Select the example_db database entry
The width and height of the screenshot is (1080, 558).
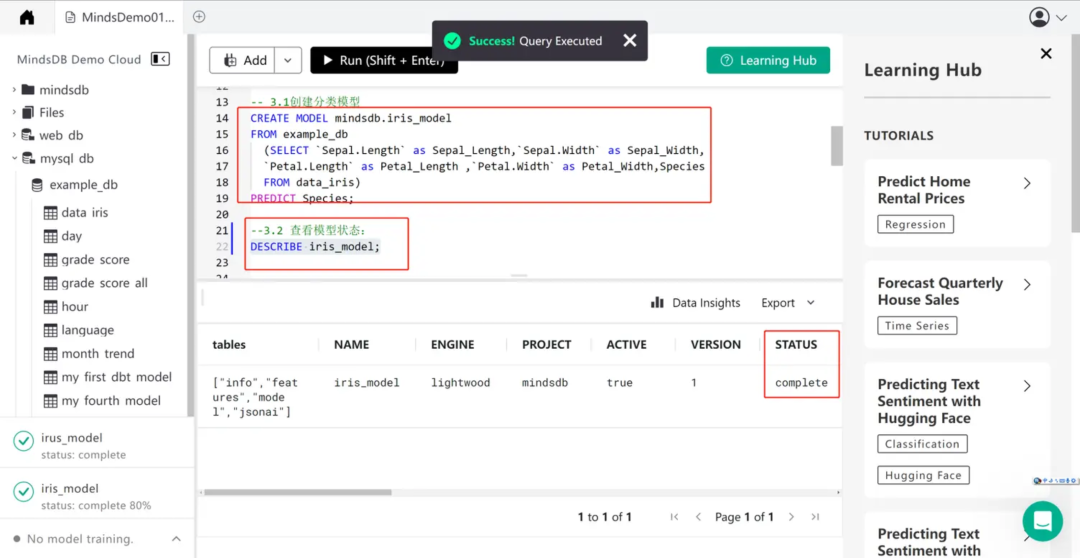(x=83, y=185)
